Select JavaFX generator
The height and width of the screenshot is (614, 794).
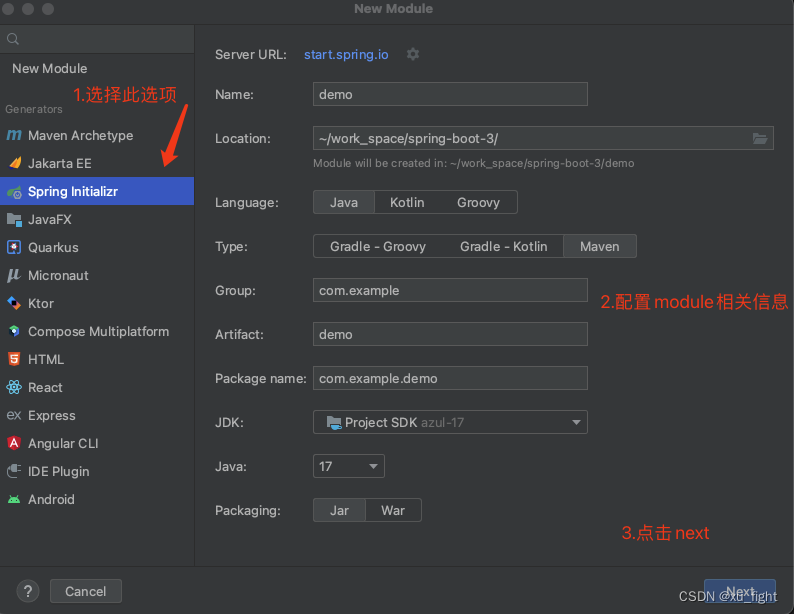pos(97,219)
